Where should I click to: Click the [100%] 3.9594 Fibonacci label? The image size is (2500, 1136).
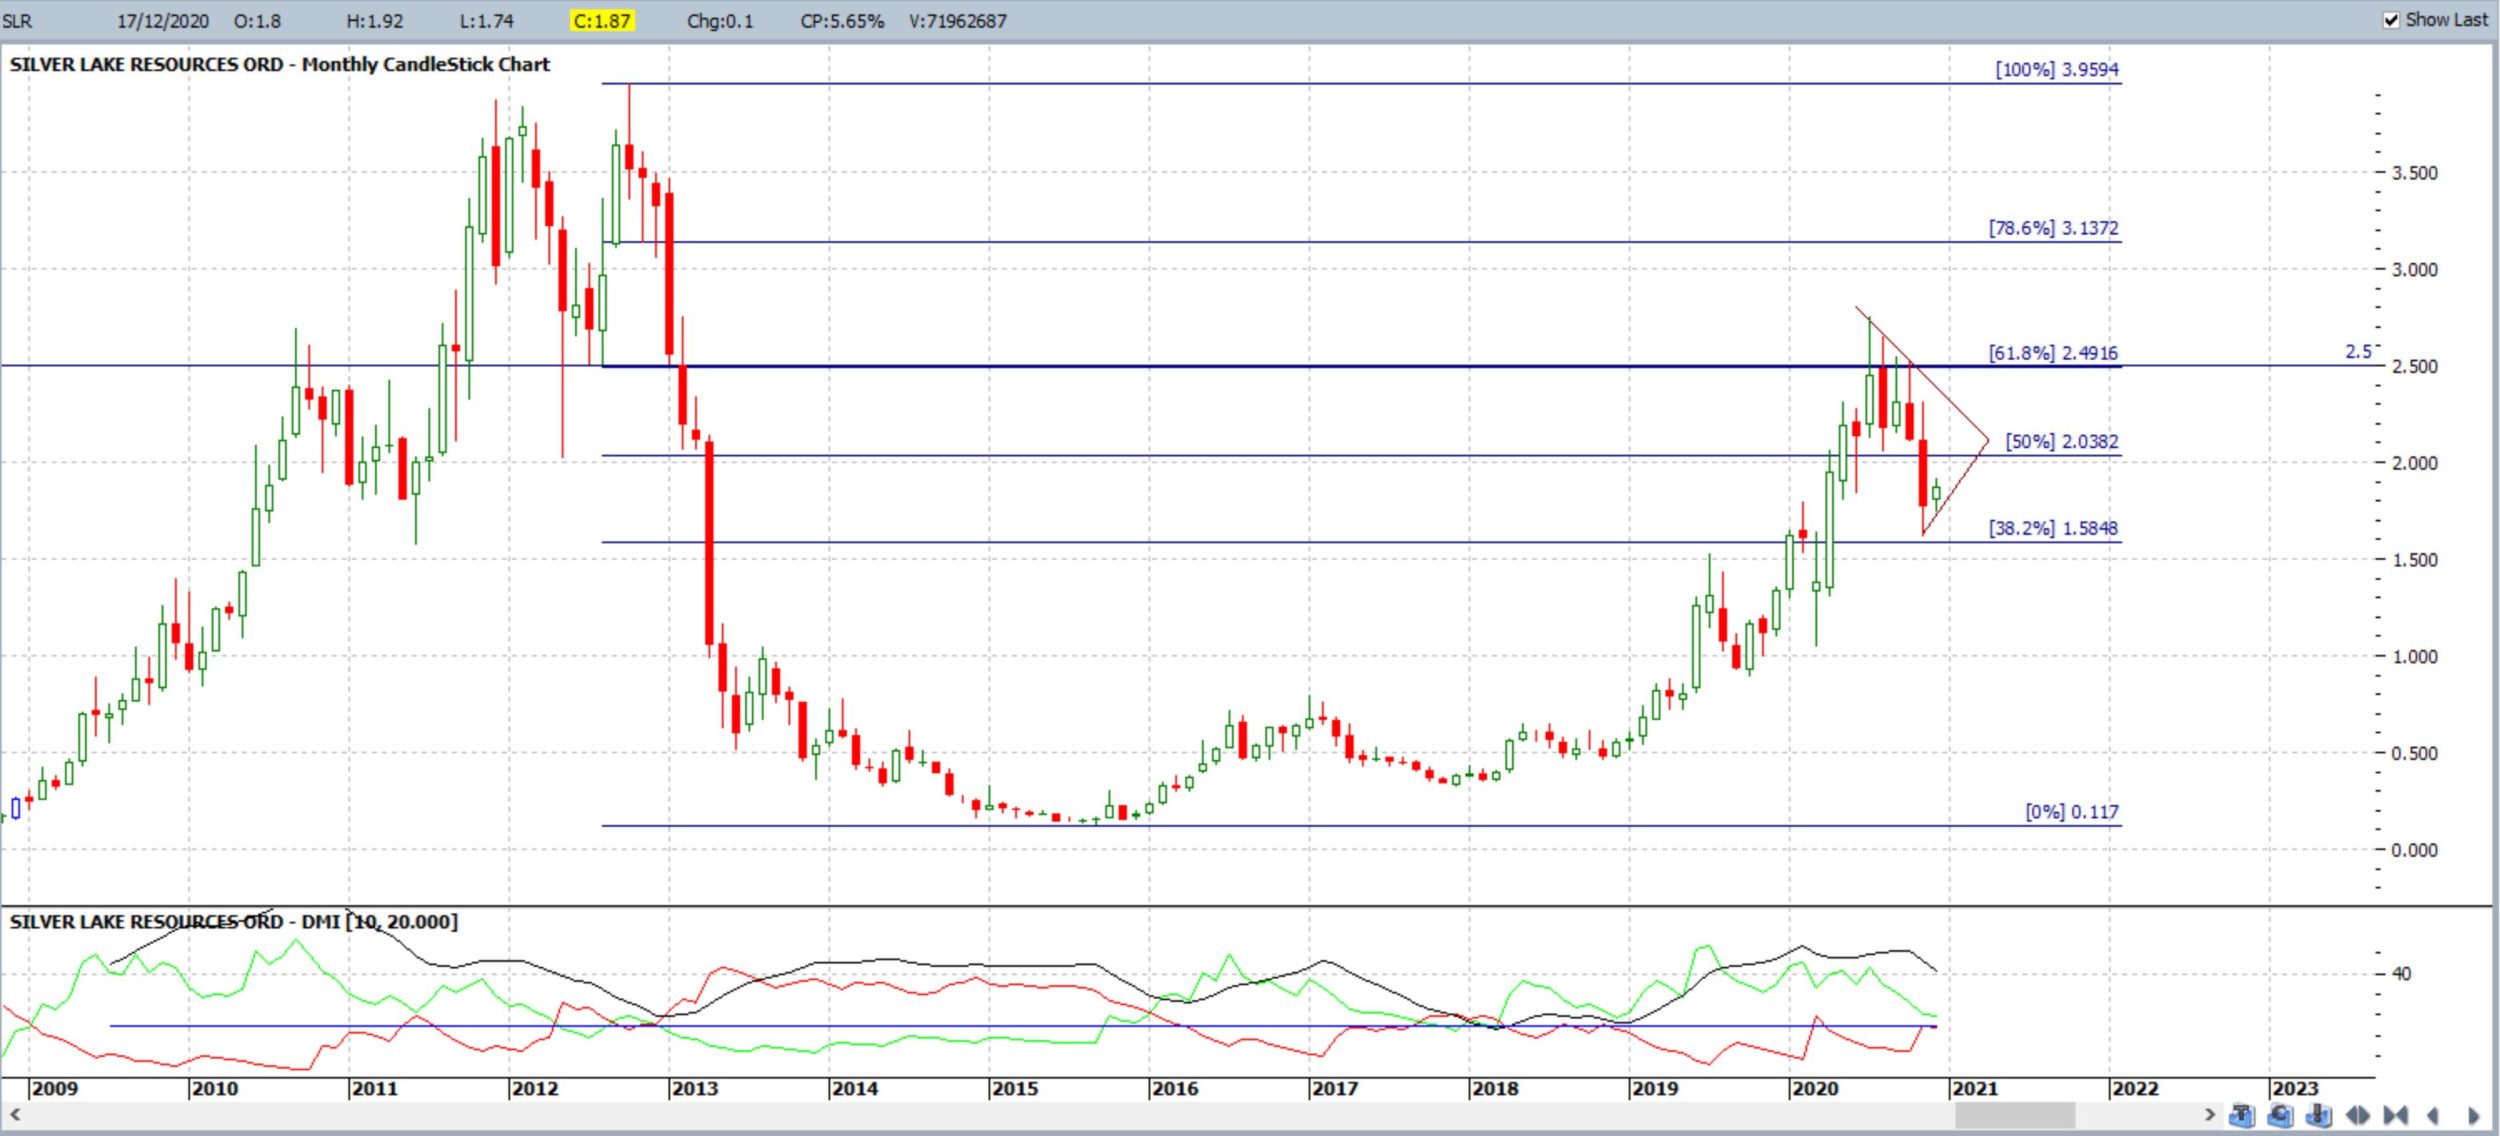(2056, 69)
